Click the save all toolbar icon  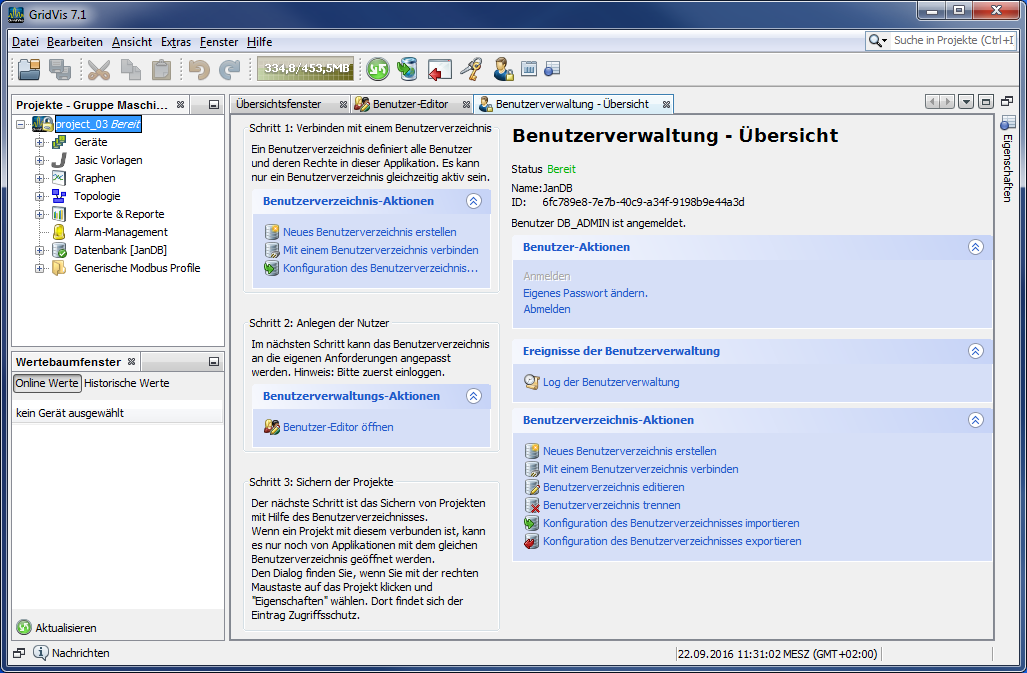pos(60,69)
